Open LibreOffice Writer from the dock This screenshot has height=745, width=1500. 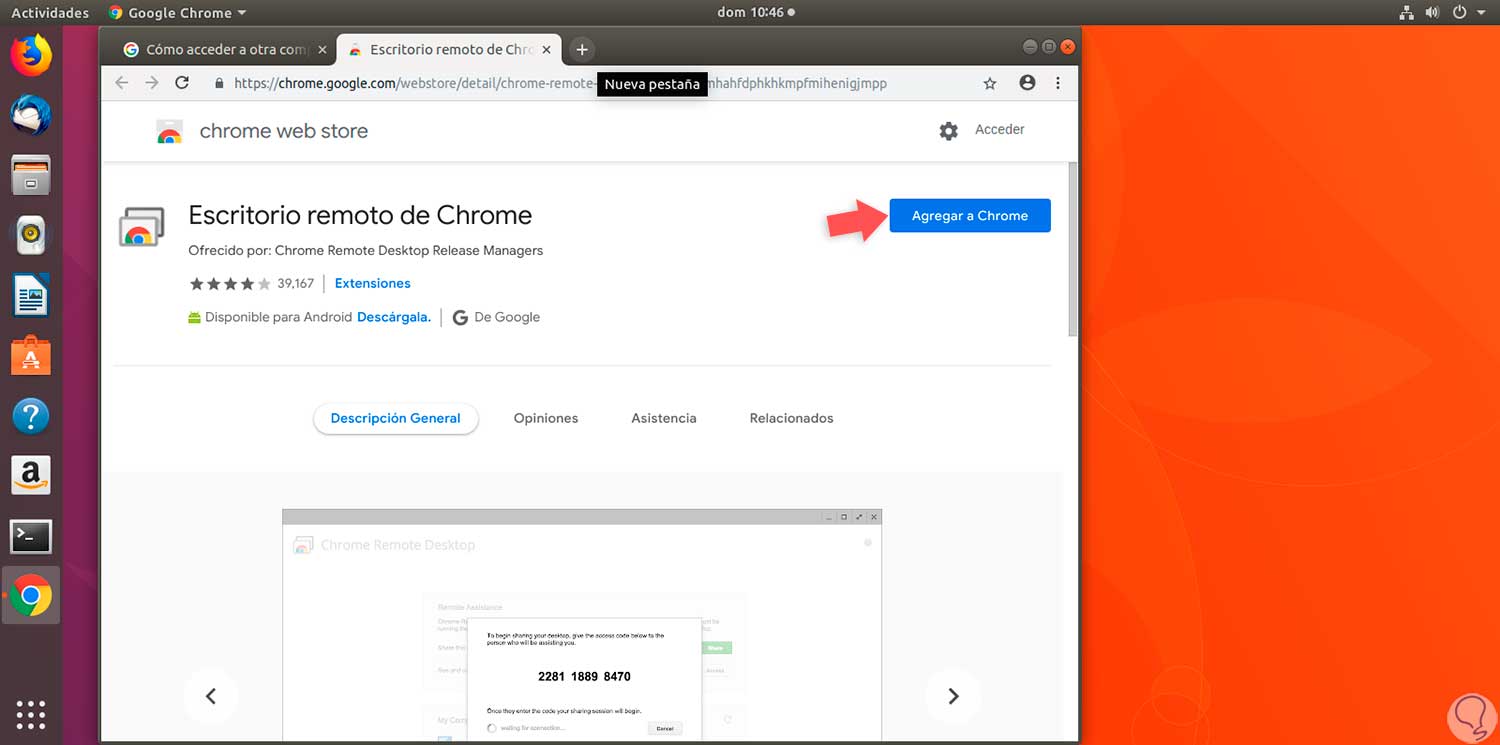click(31, 296)
